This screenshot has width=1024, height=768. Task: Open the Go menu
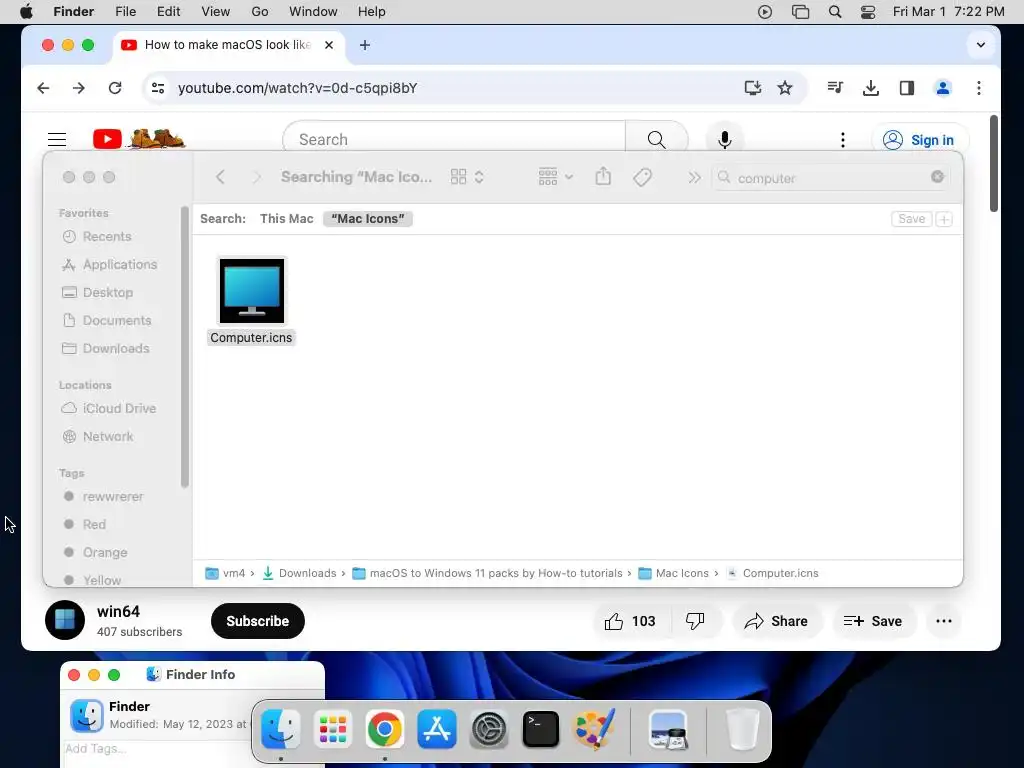pos(260,12)
